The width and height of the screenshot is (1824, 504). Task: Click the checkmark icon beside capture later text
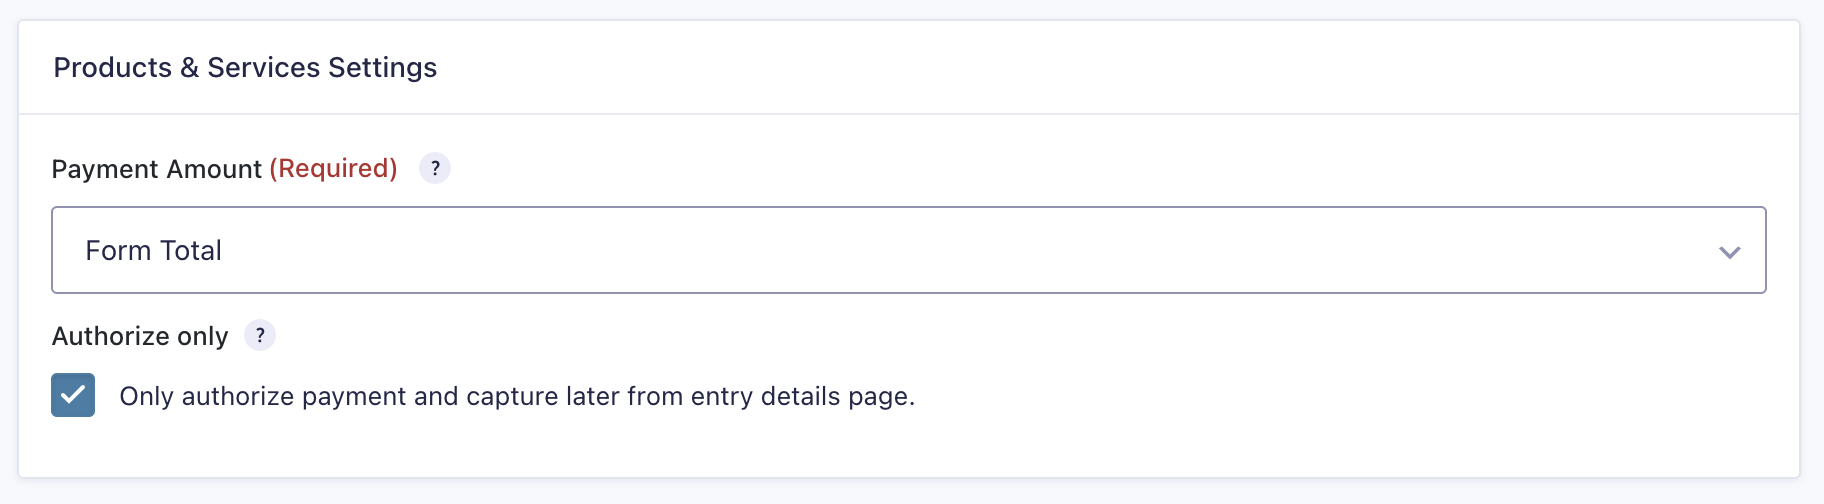coord(73,395)
